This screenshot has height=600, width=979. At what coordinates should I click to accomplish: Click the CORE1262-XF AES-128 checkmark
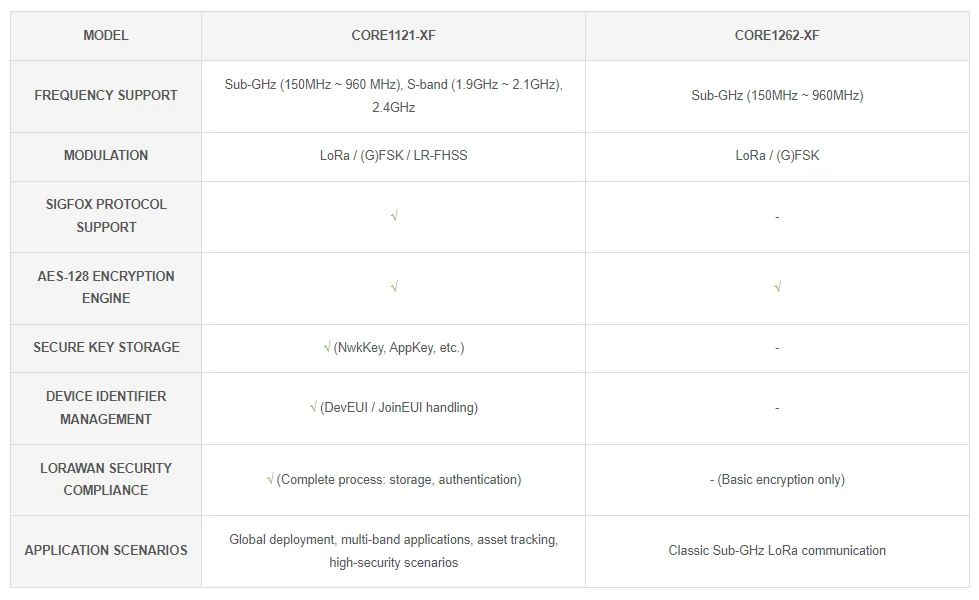777,287
